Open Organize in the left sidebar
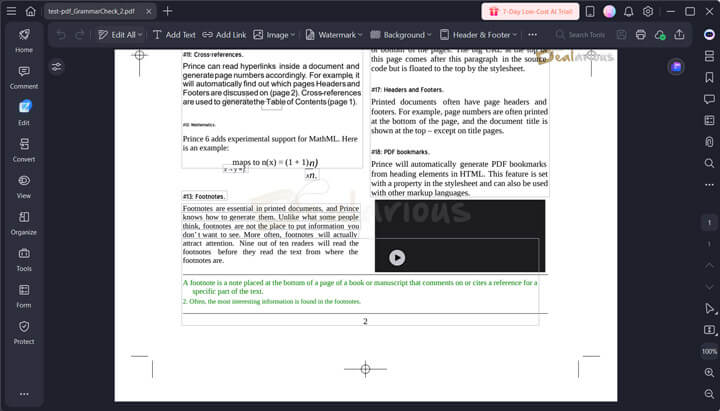Screen dimensions: 720x411 24,223
